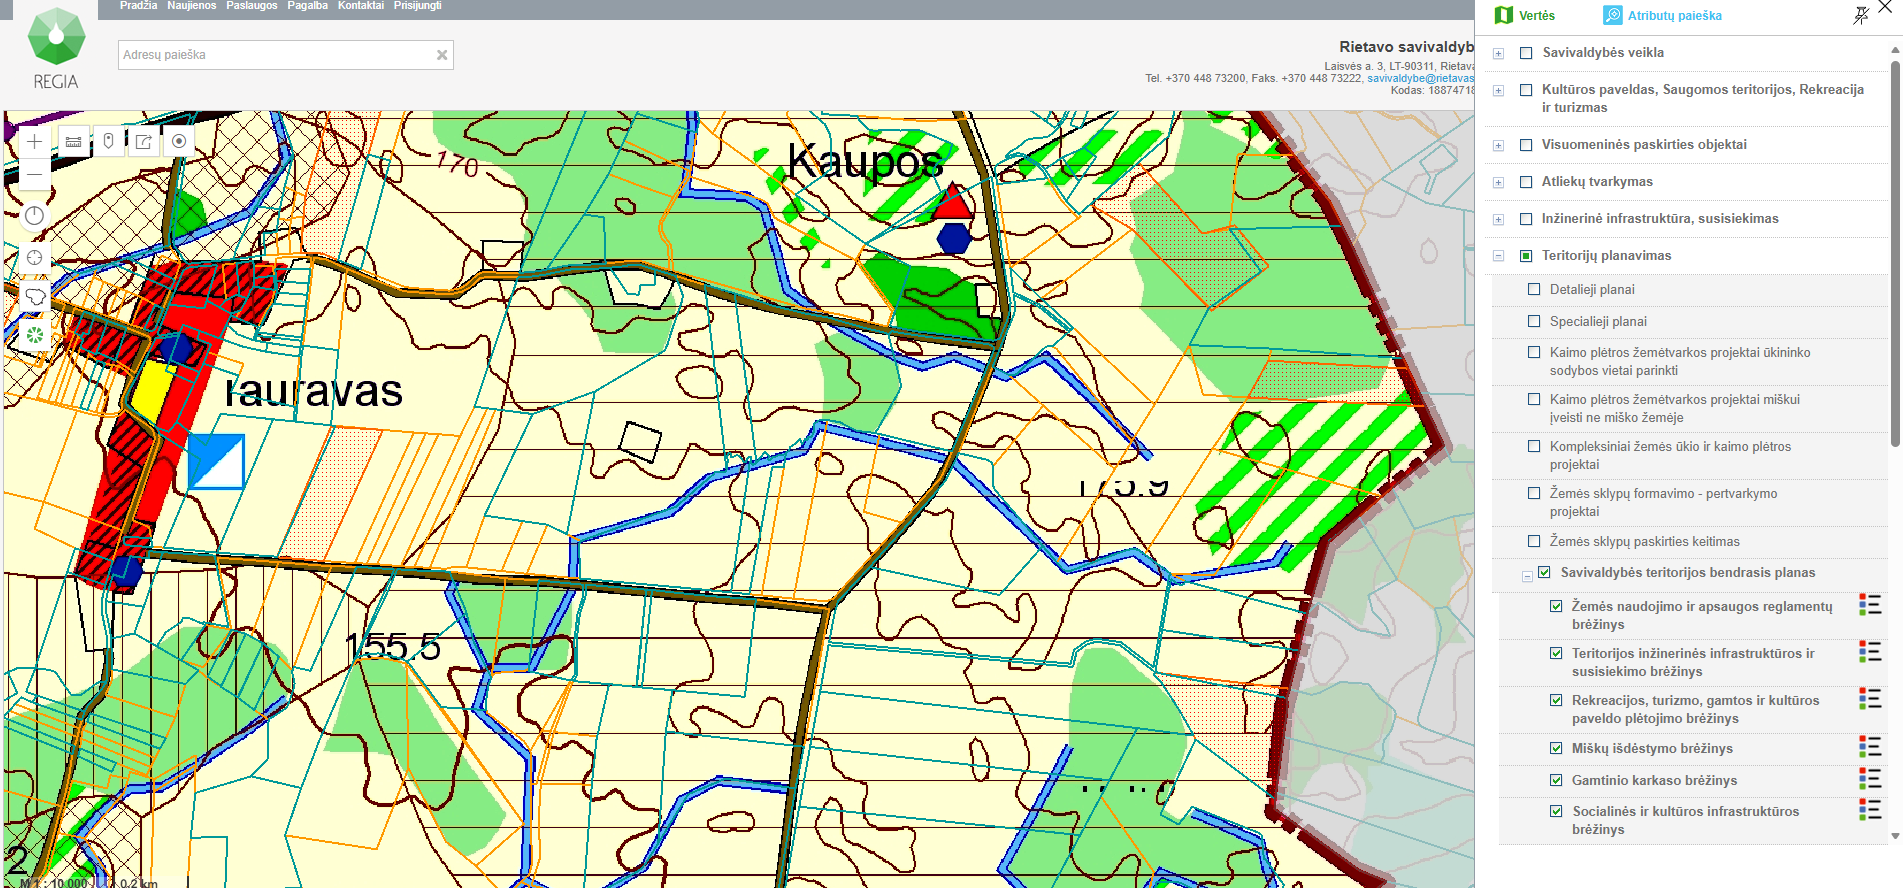Toggle the panel pin icon
1903x888 pixels.
[x=1861, y=15]
